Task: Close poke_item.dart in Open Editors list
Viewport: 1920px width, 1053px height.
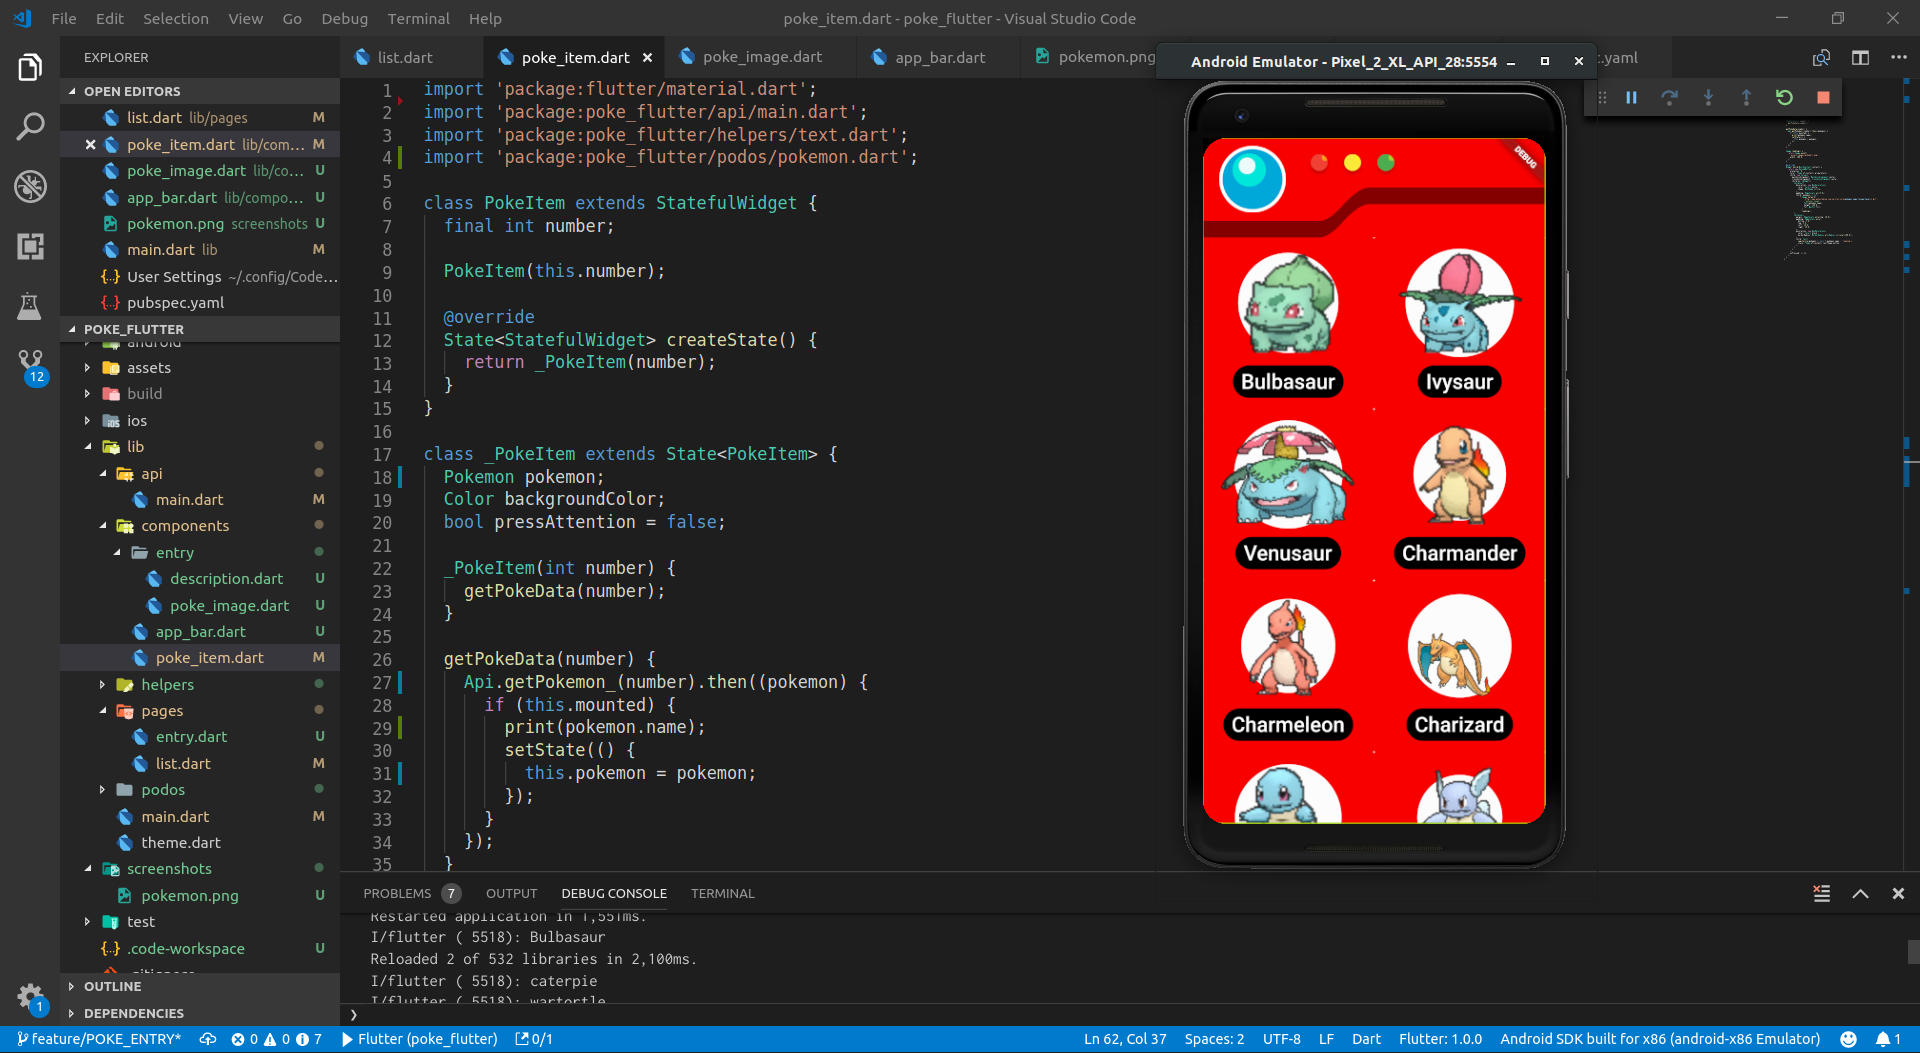Action: 91,144
